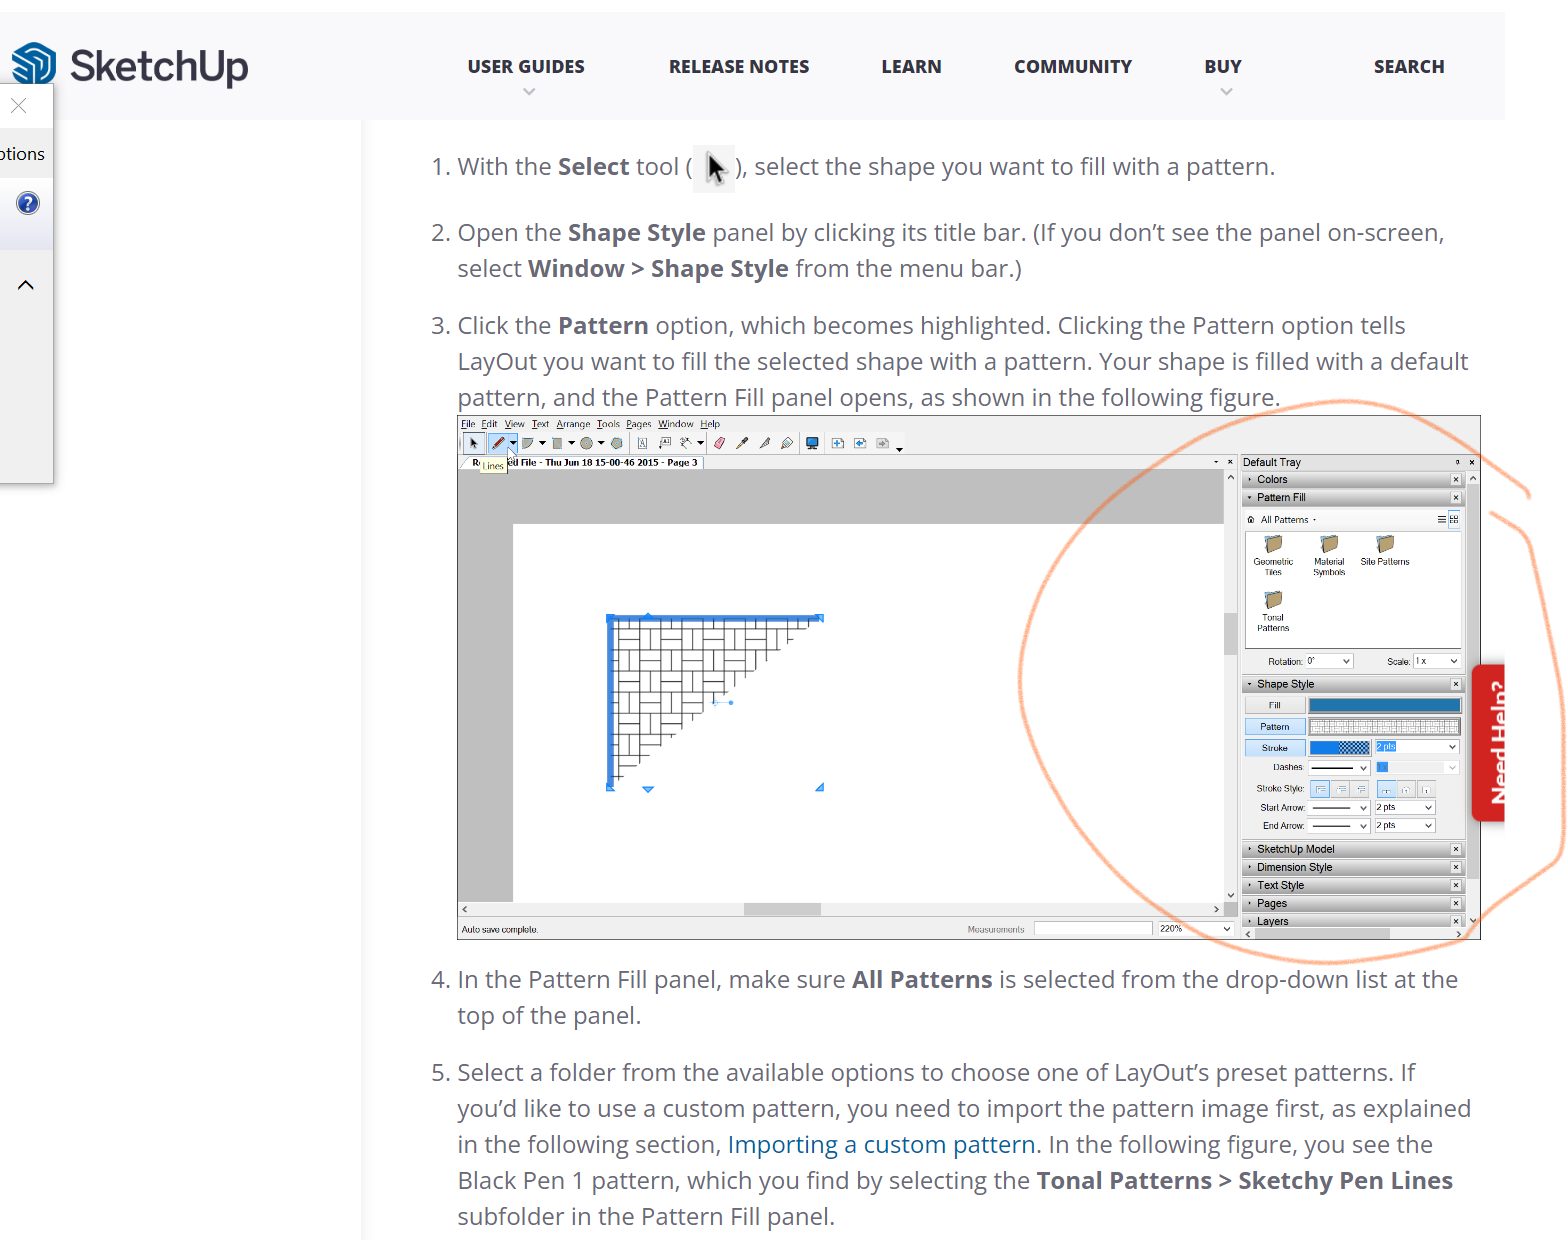Viewport: 1568px width, 1240px height.
Task: Open the Start Arrow style dropdown
Action: (x=1339, y=808)
